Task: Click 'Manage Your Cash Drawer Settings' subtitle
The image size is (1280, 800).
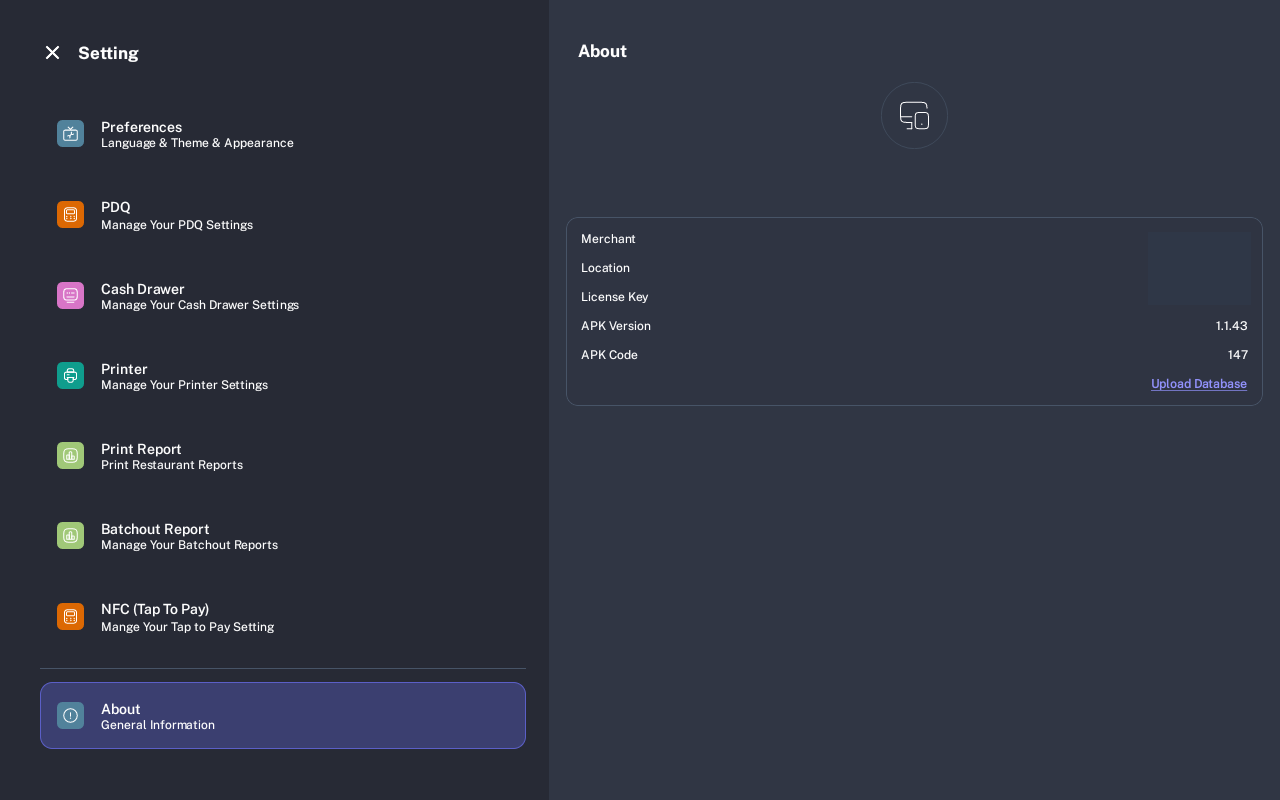Action: point(200,305)
